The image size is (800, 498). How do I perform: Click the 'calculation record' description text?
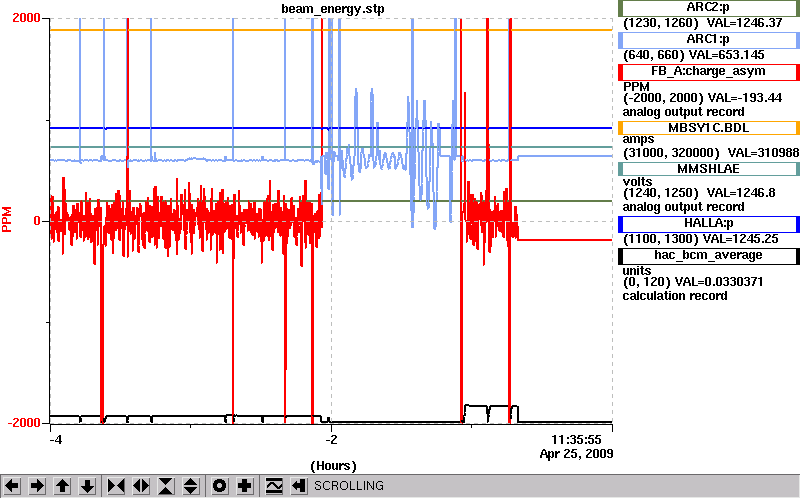coord(675,296)
